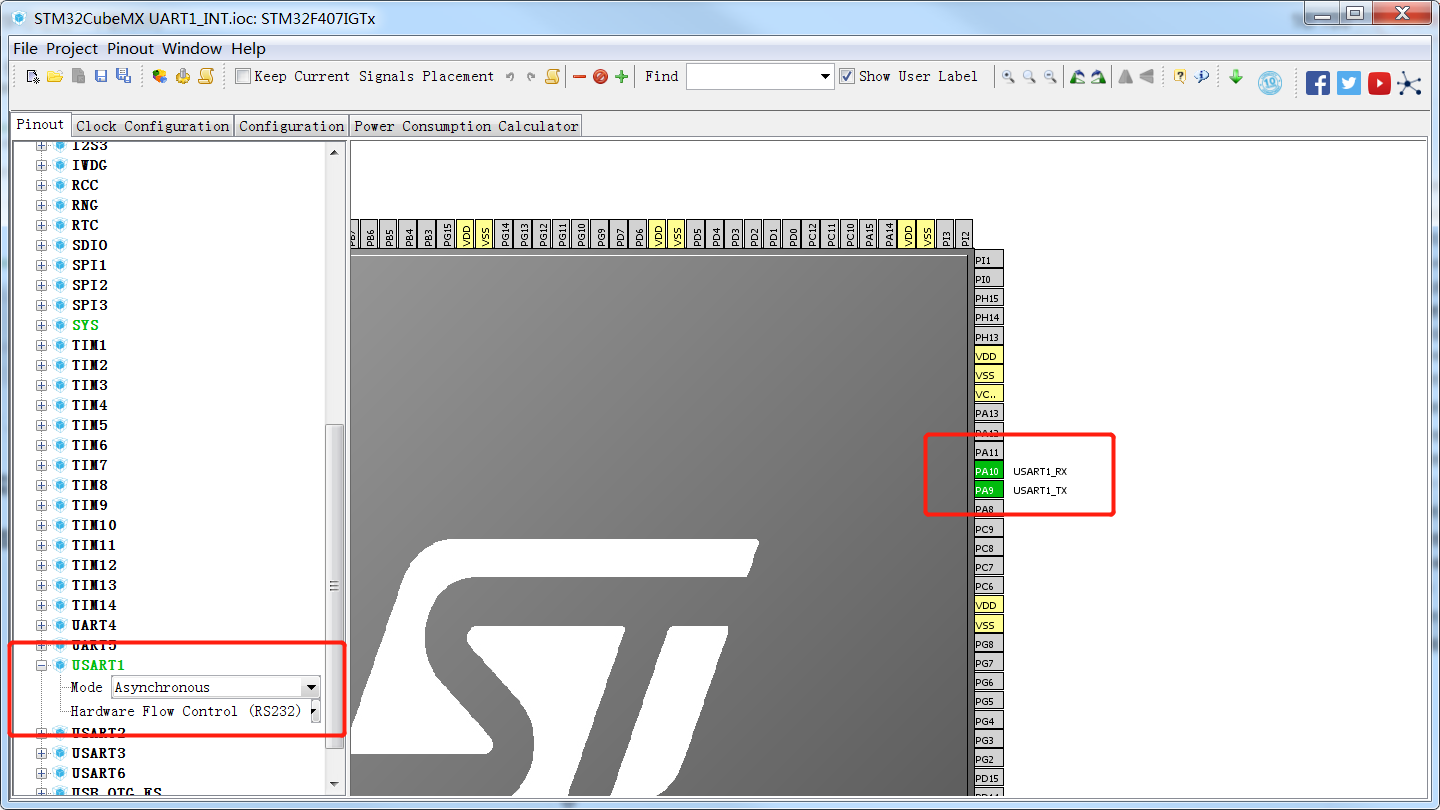Click the Generate Code gear icon
1440x810 pixels.
pyautogui.click(x=182, y=76)
